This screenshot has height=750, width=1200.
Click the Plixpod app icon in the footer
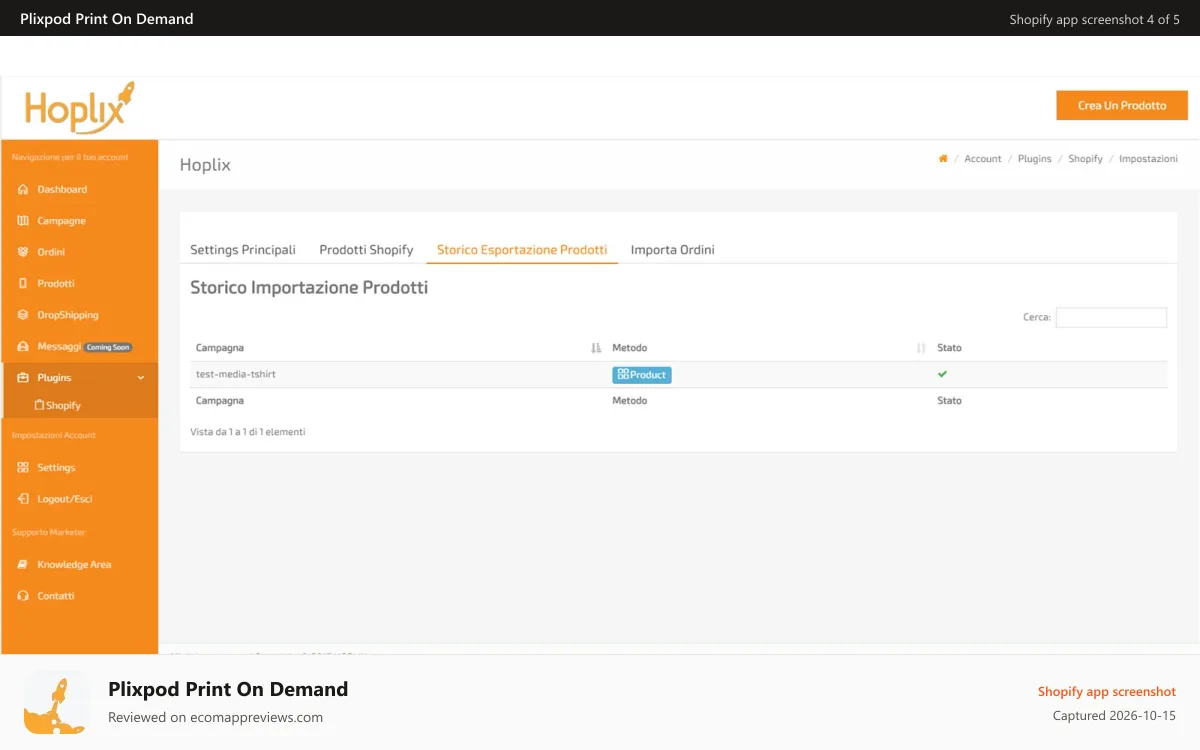click(x=56, y=702)
